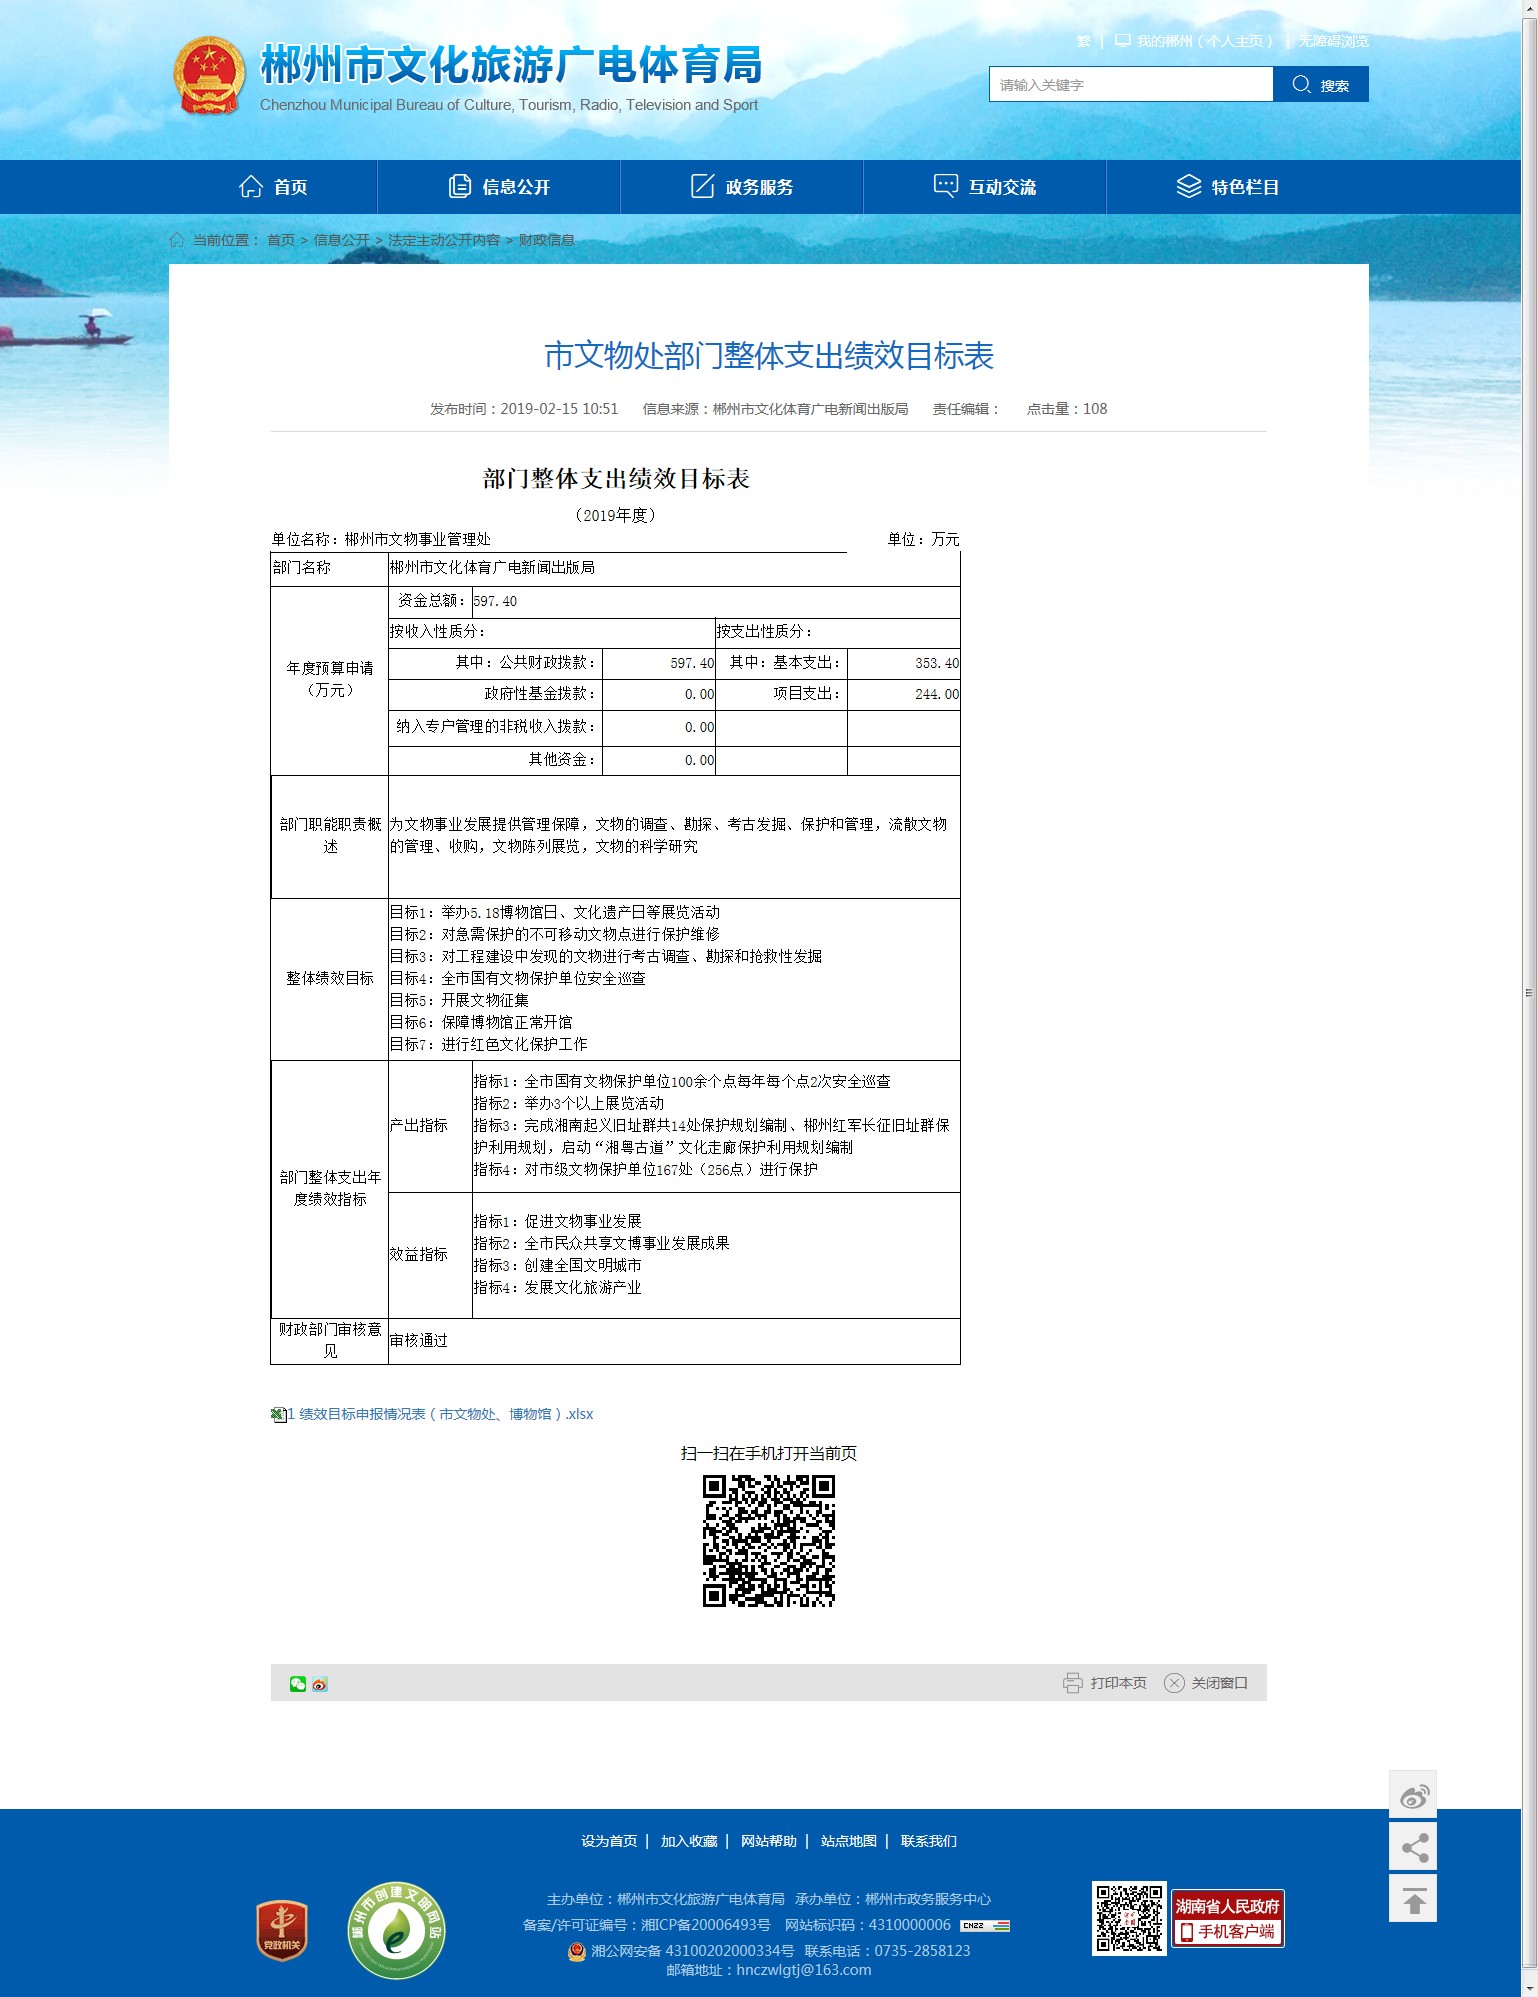Click the 资金总额 value 597.40 cell

(716, 601)
